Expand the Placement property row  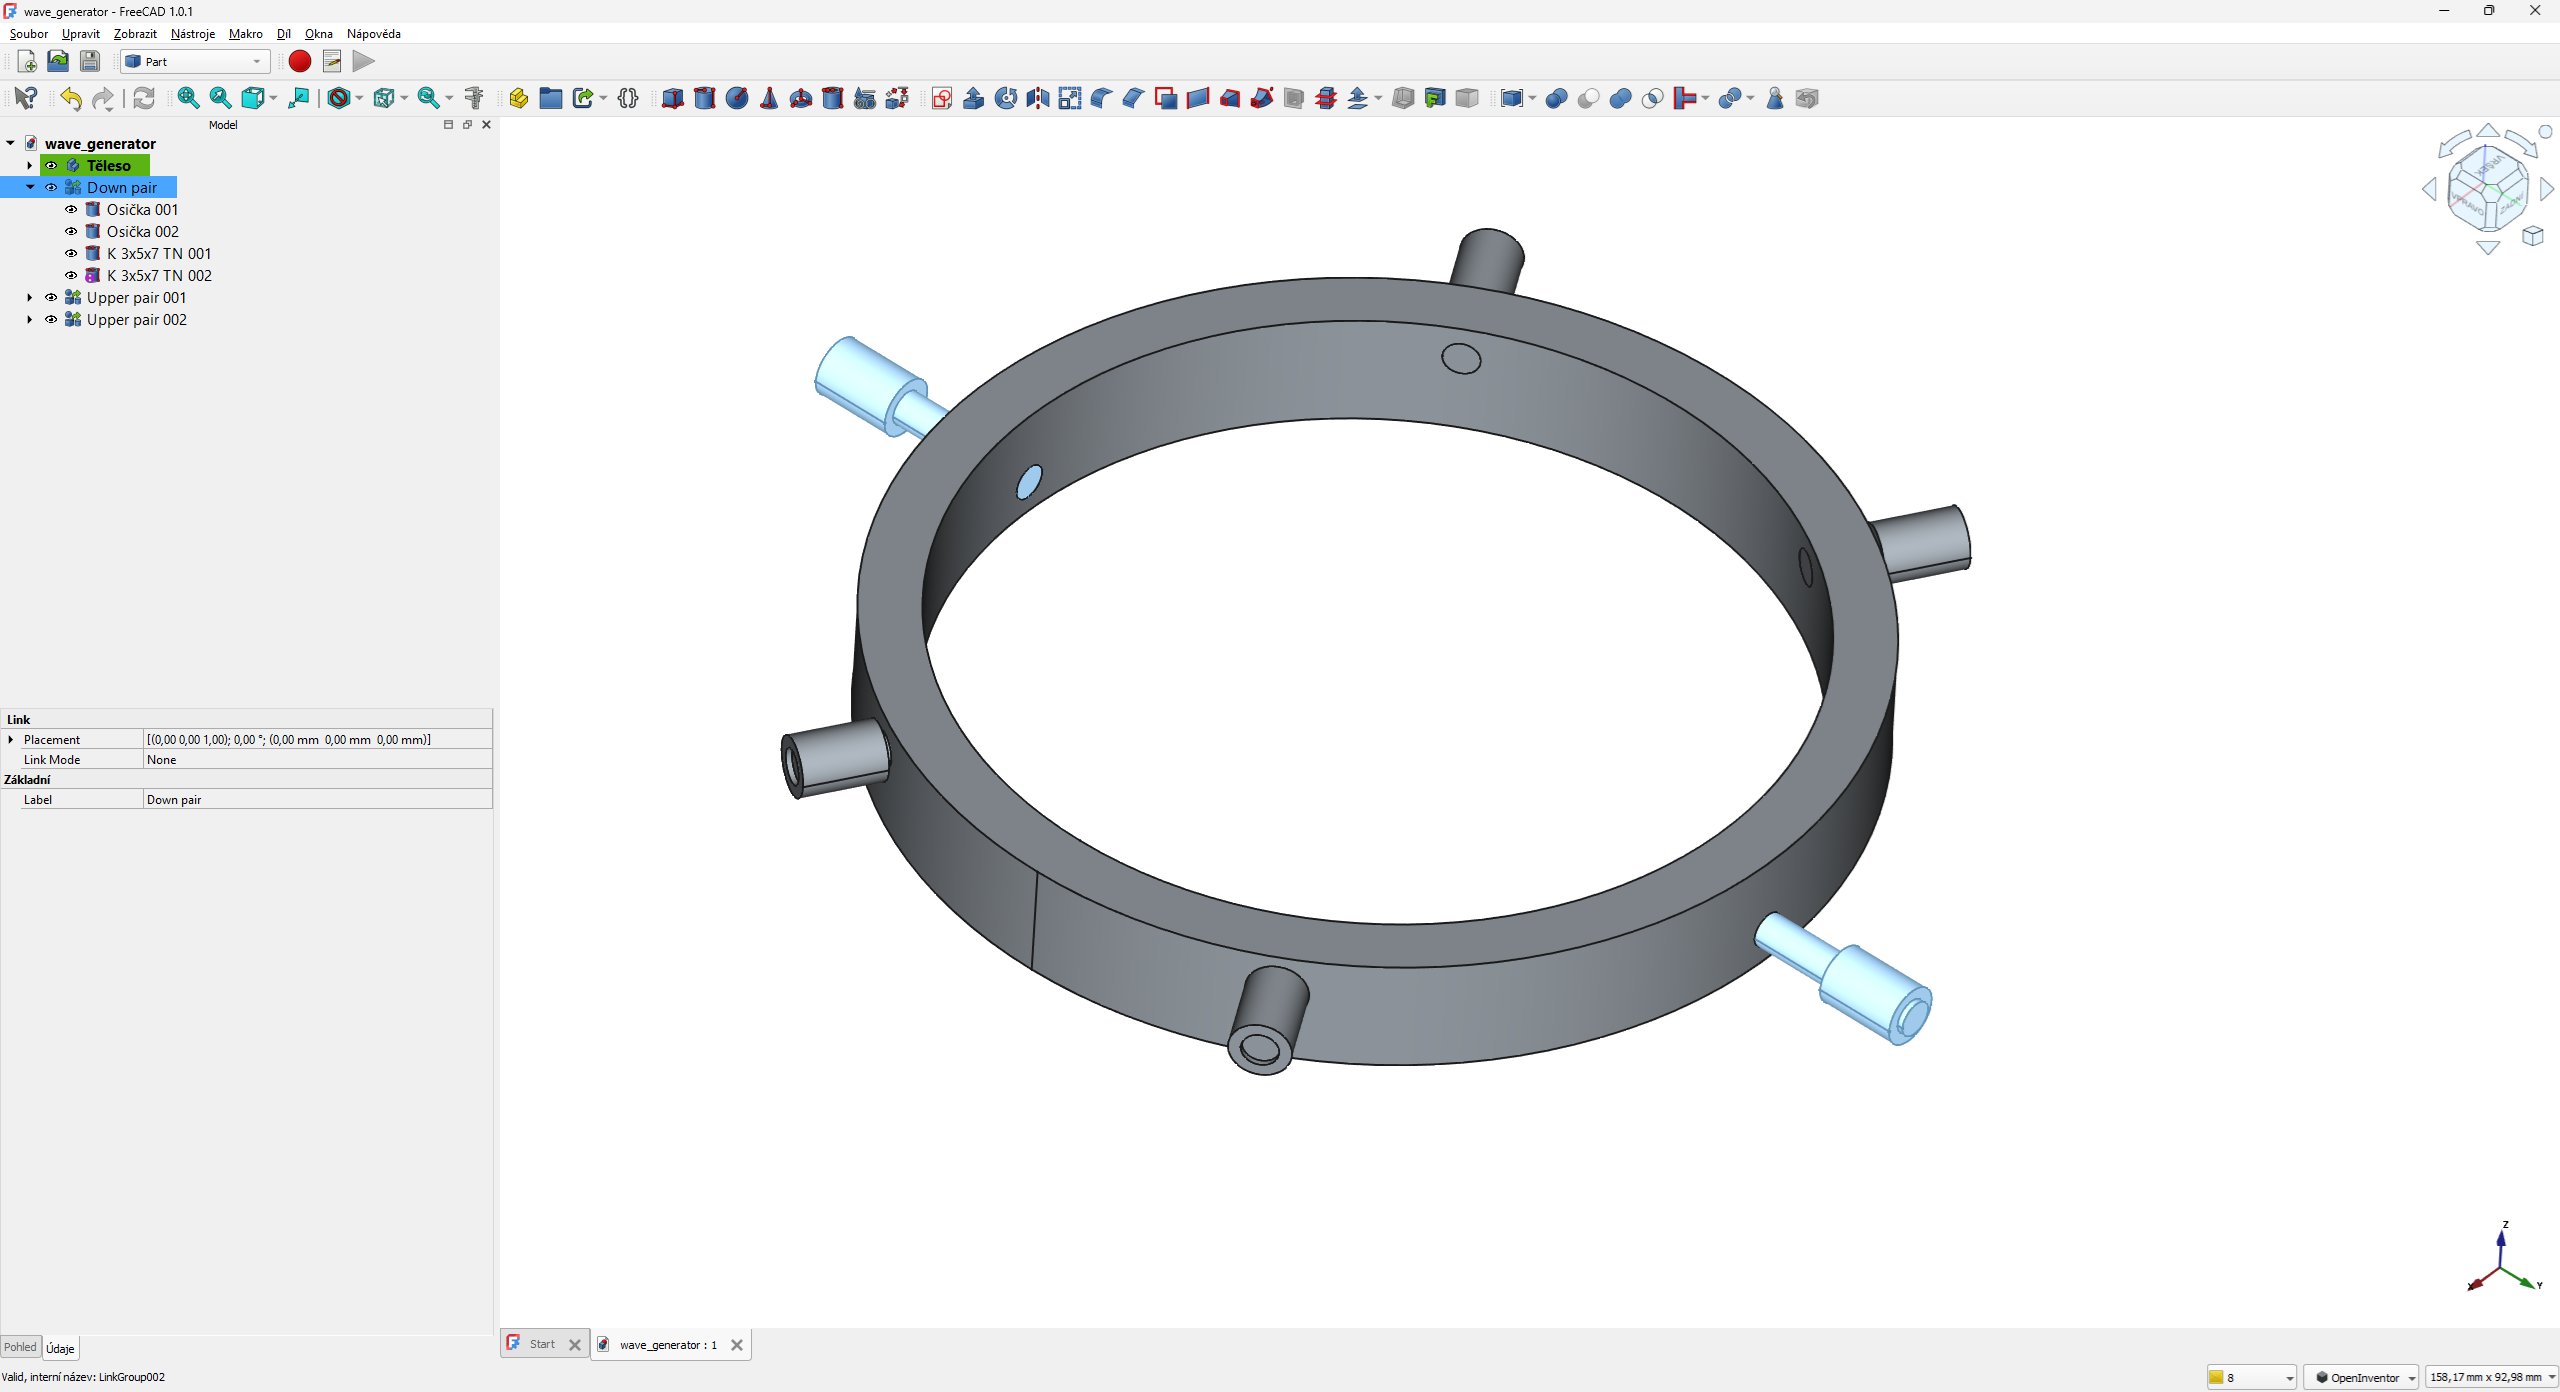tap(11, 740)
